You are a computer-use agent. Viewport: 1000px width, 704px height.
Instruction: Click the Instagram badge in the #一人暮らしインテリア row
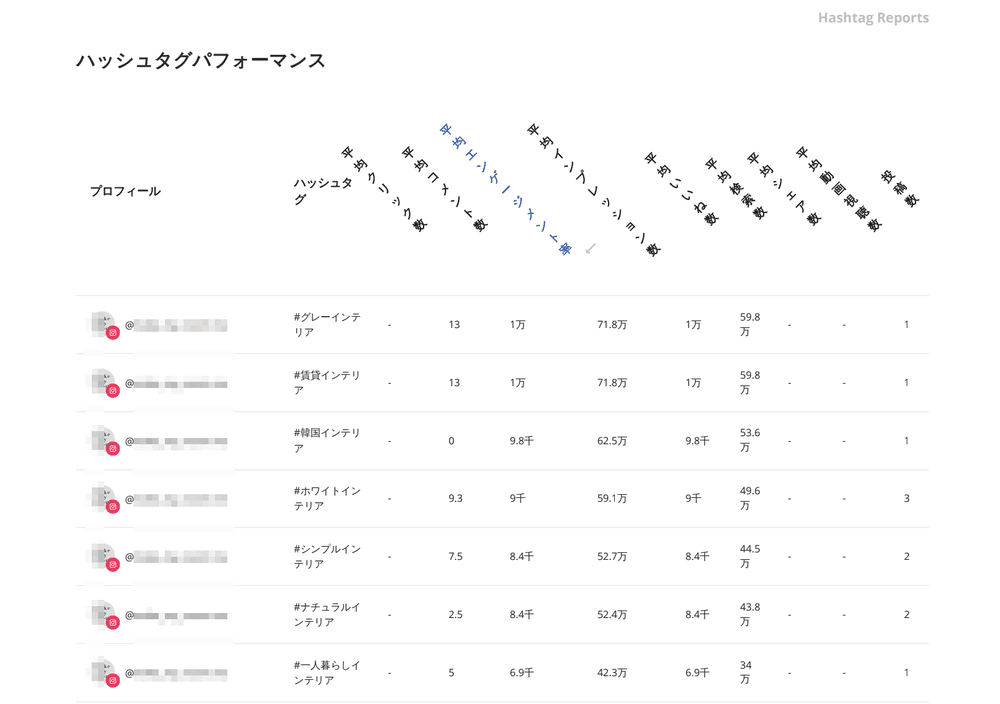click(113, 681)
